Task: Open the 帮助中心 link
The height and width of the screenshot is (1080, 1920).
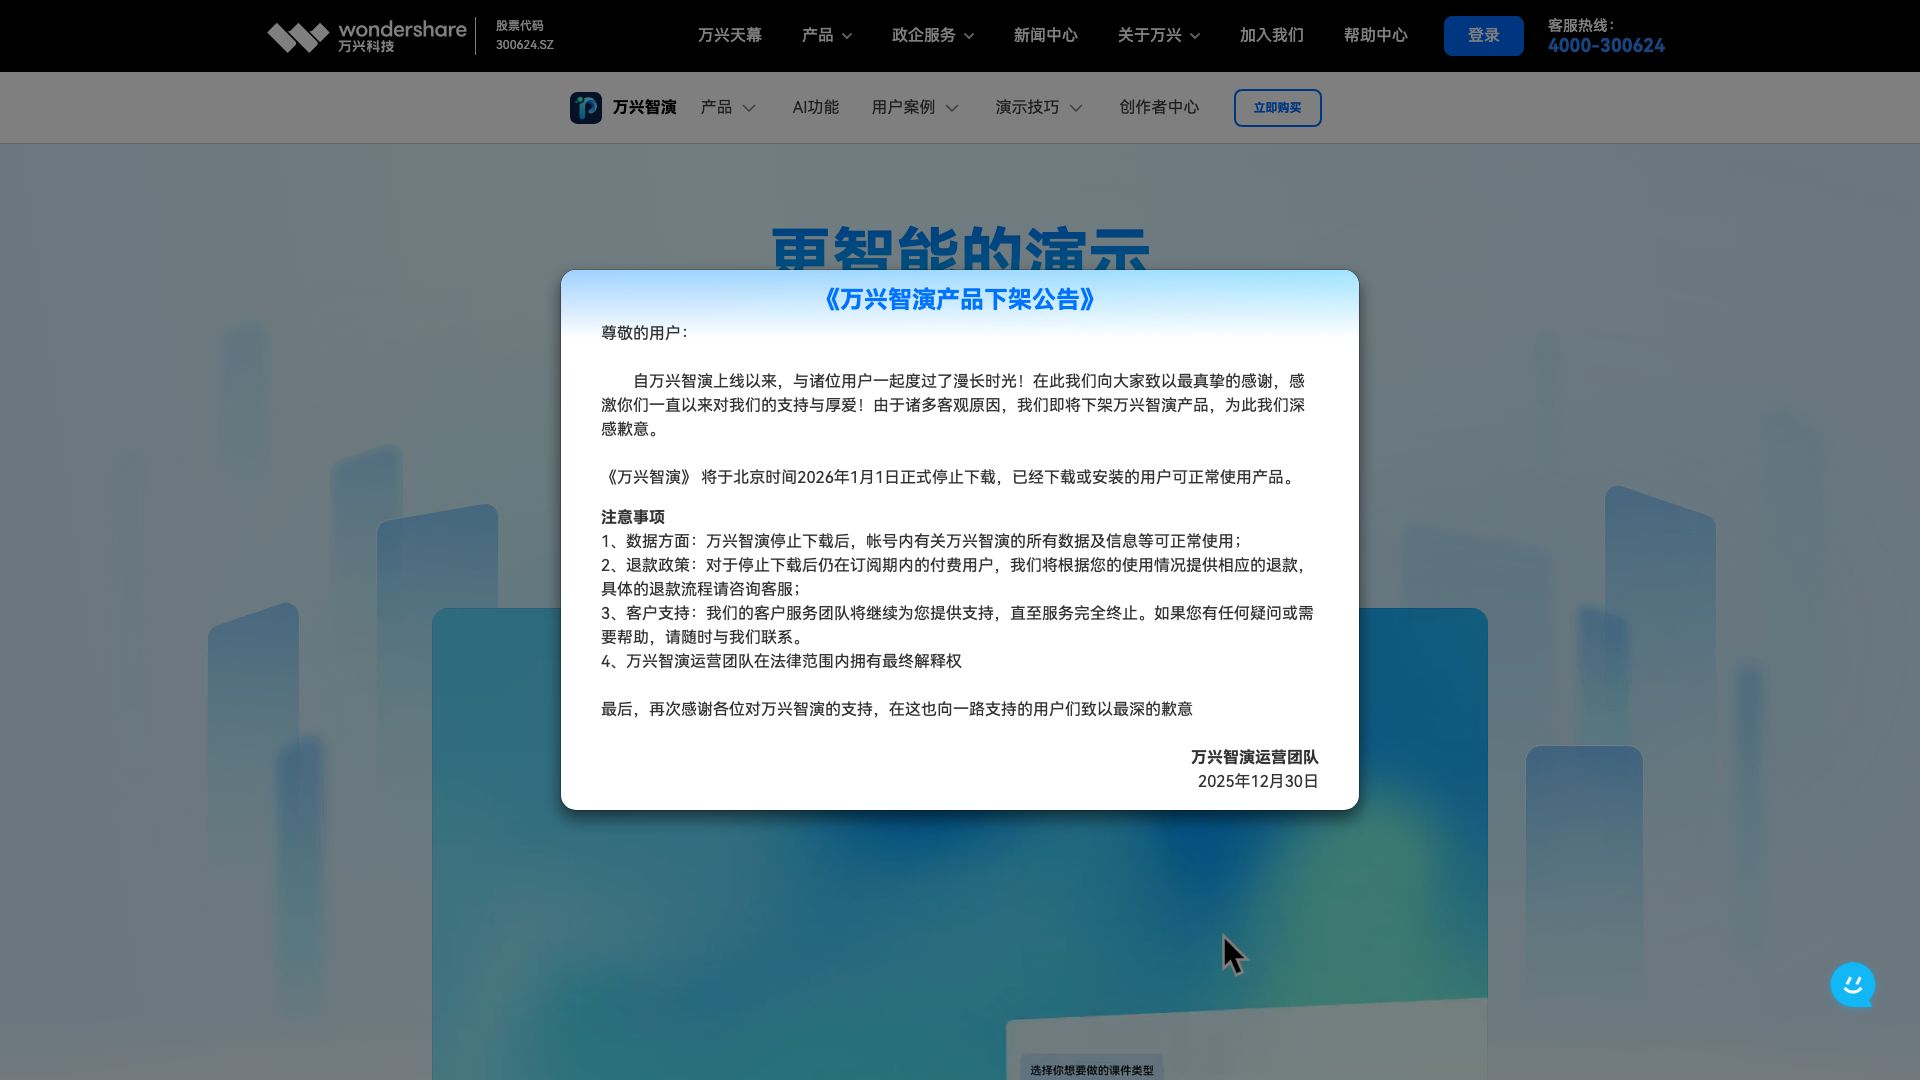Action: click(1375, 35)
